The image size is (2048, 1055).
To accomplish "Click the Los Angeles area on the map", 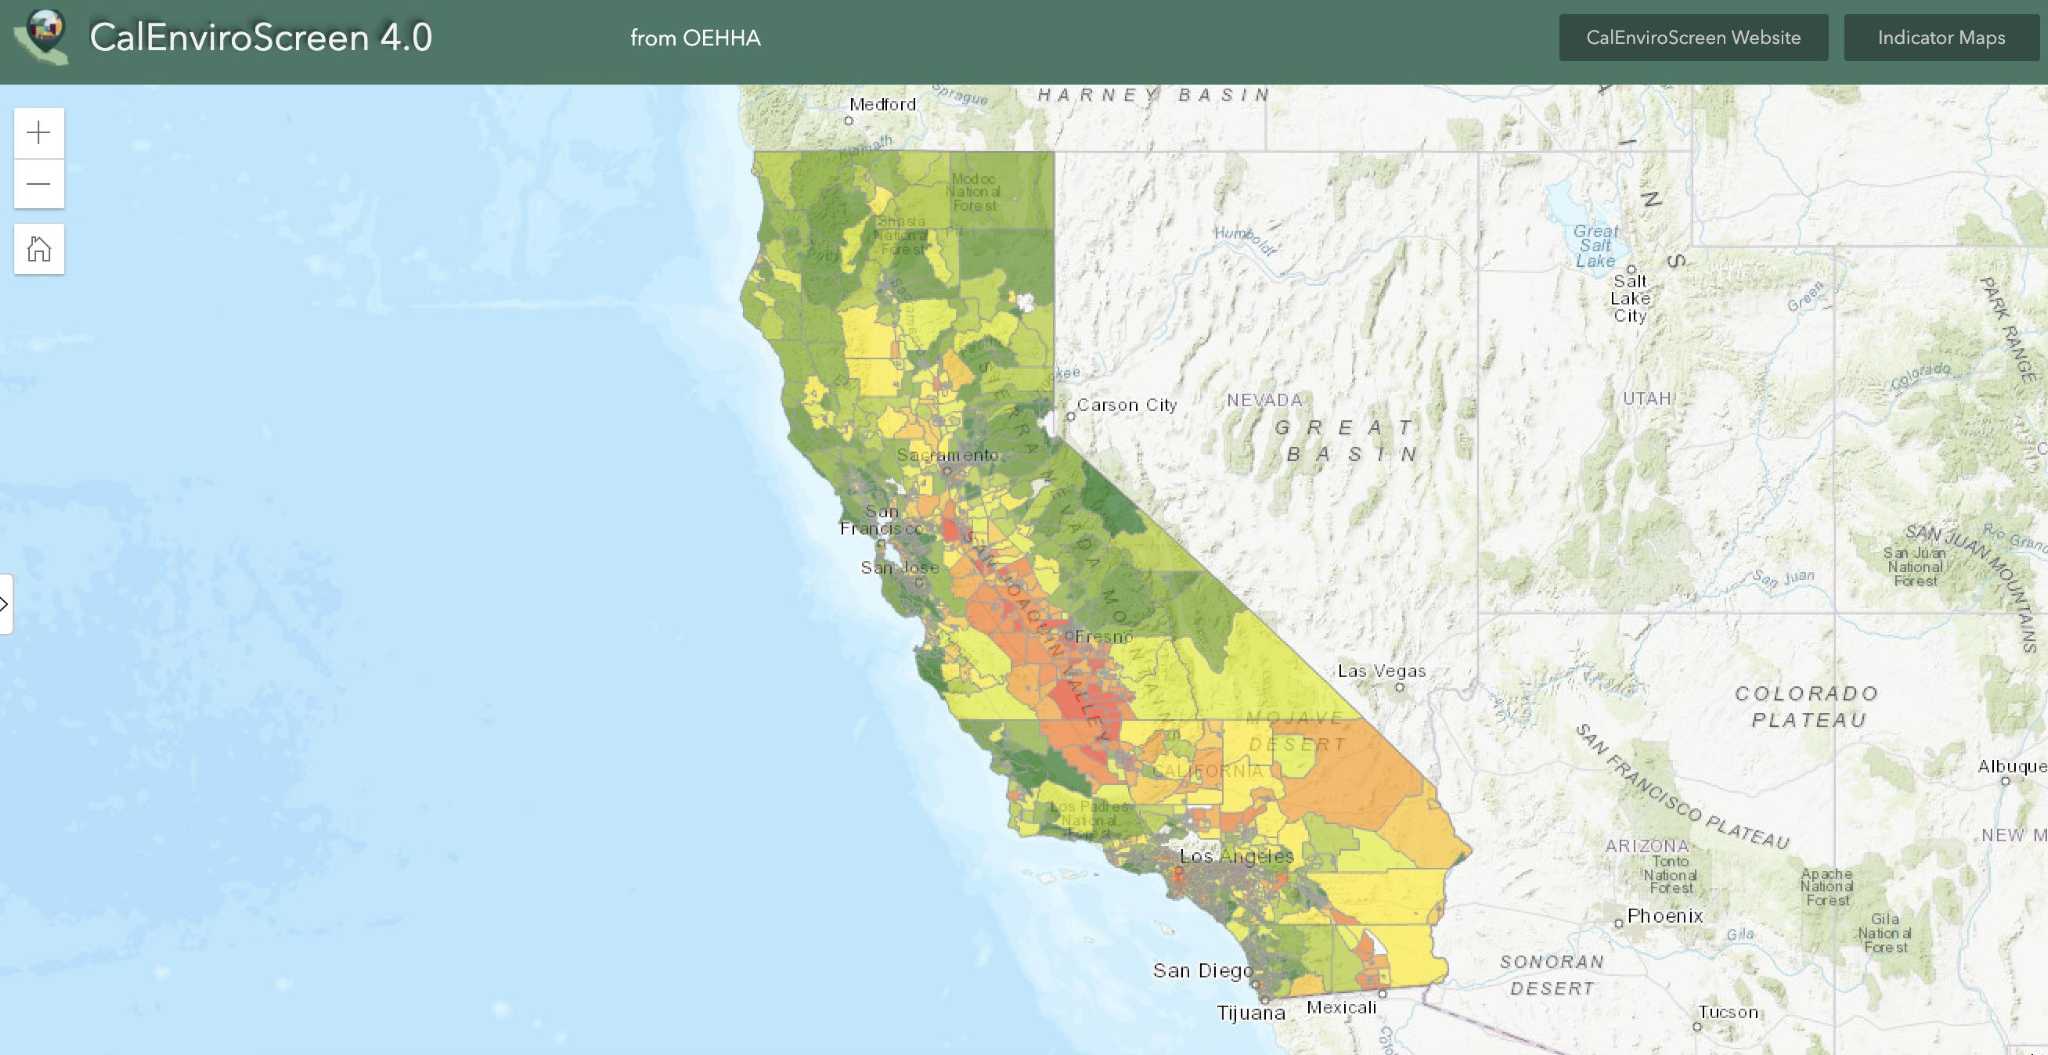I will pyautogui.click(x=1235, y=858).
